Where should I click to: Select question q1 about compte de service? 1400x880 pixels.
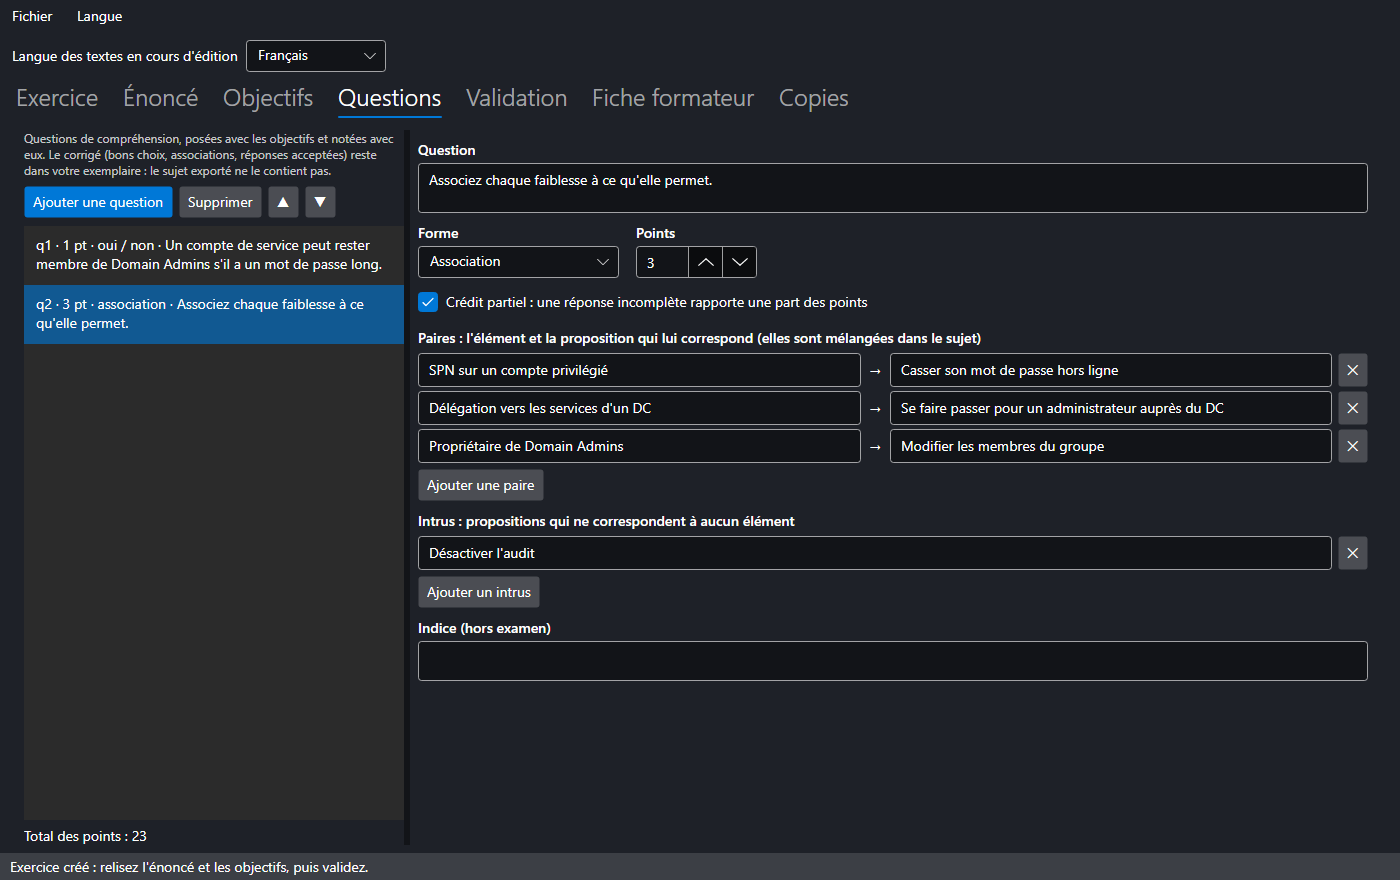coord(214,255)
